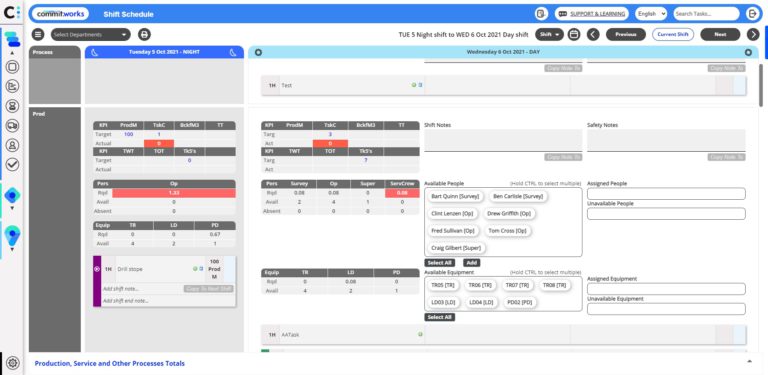Viewport: 768px width, 375px height.
Task: Select TR05 [TR] in Available Equipment
Action: pos(443,285)
